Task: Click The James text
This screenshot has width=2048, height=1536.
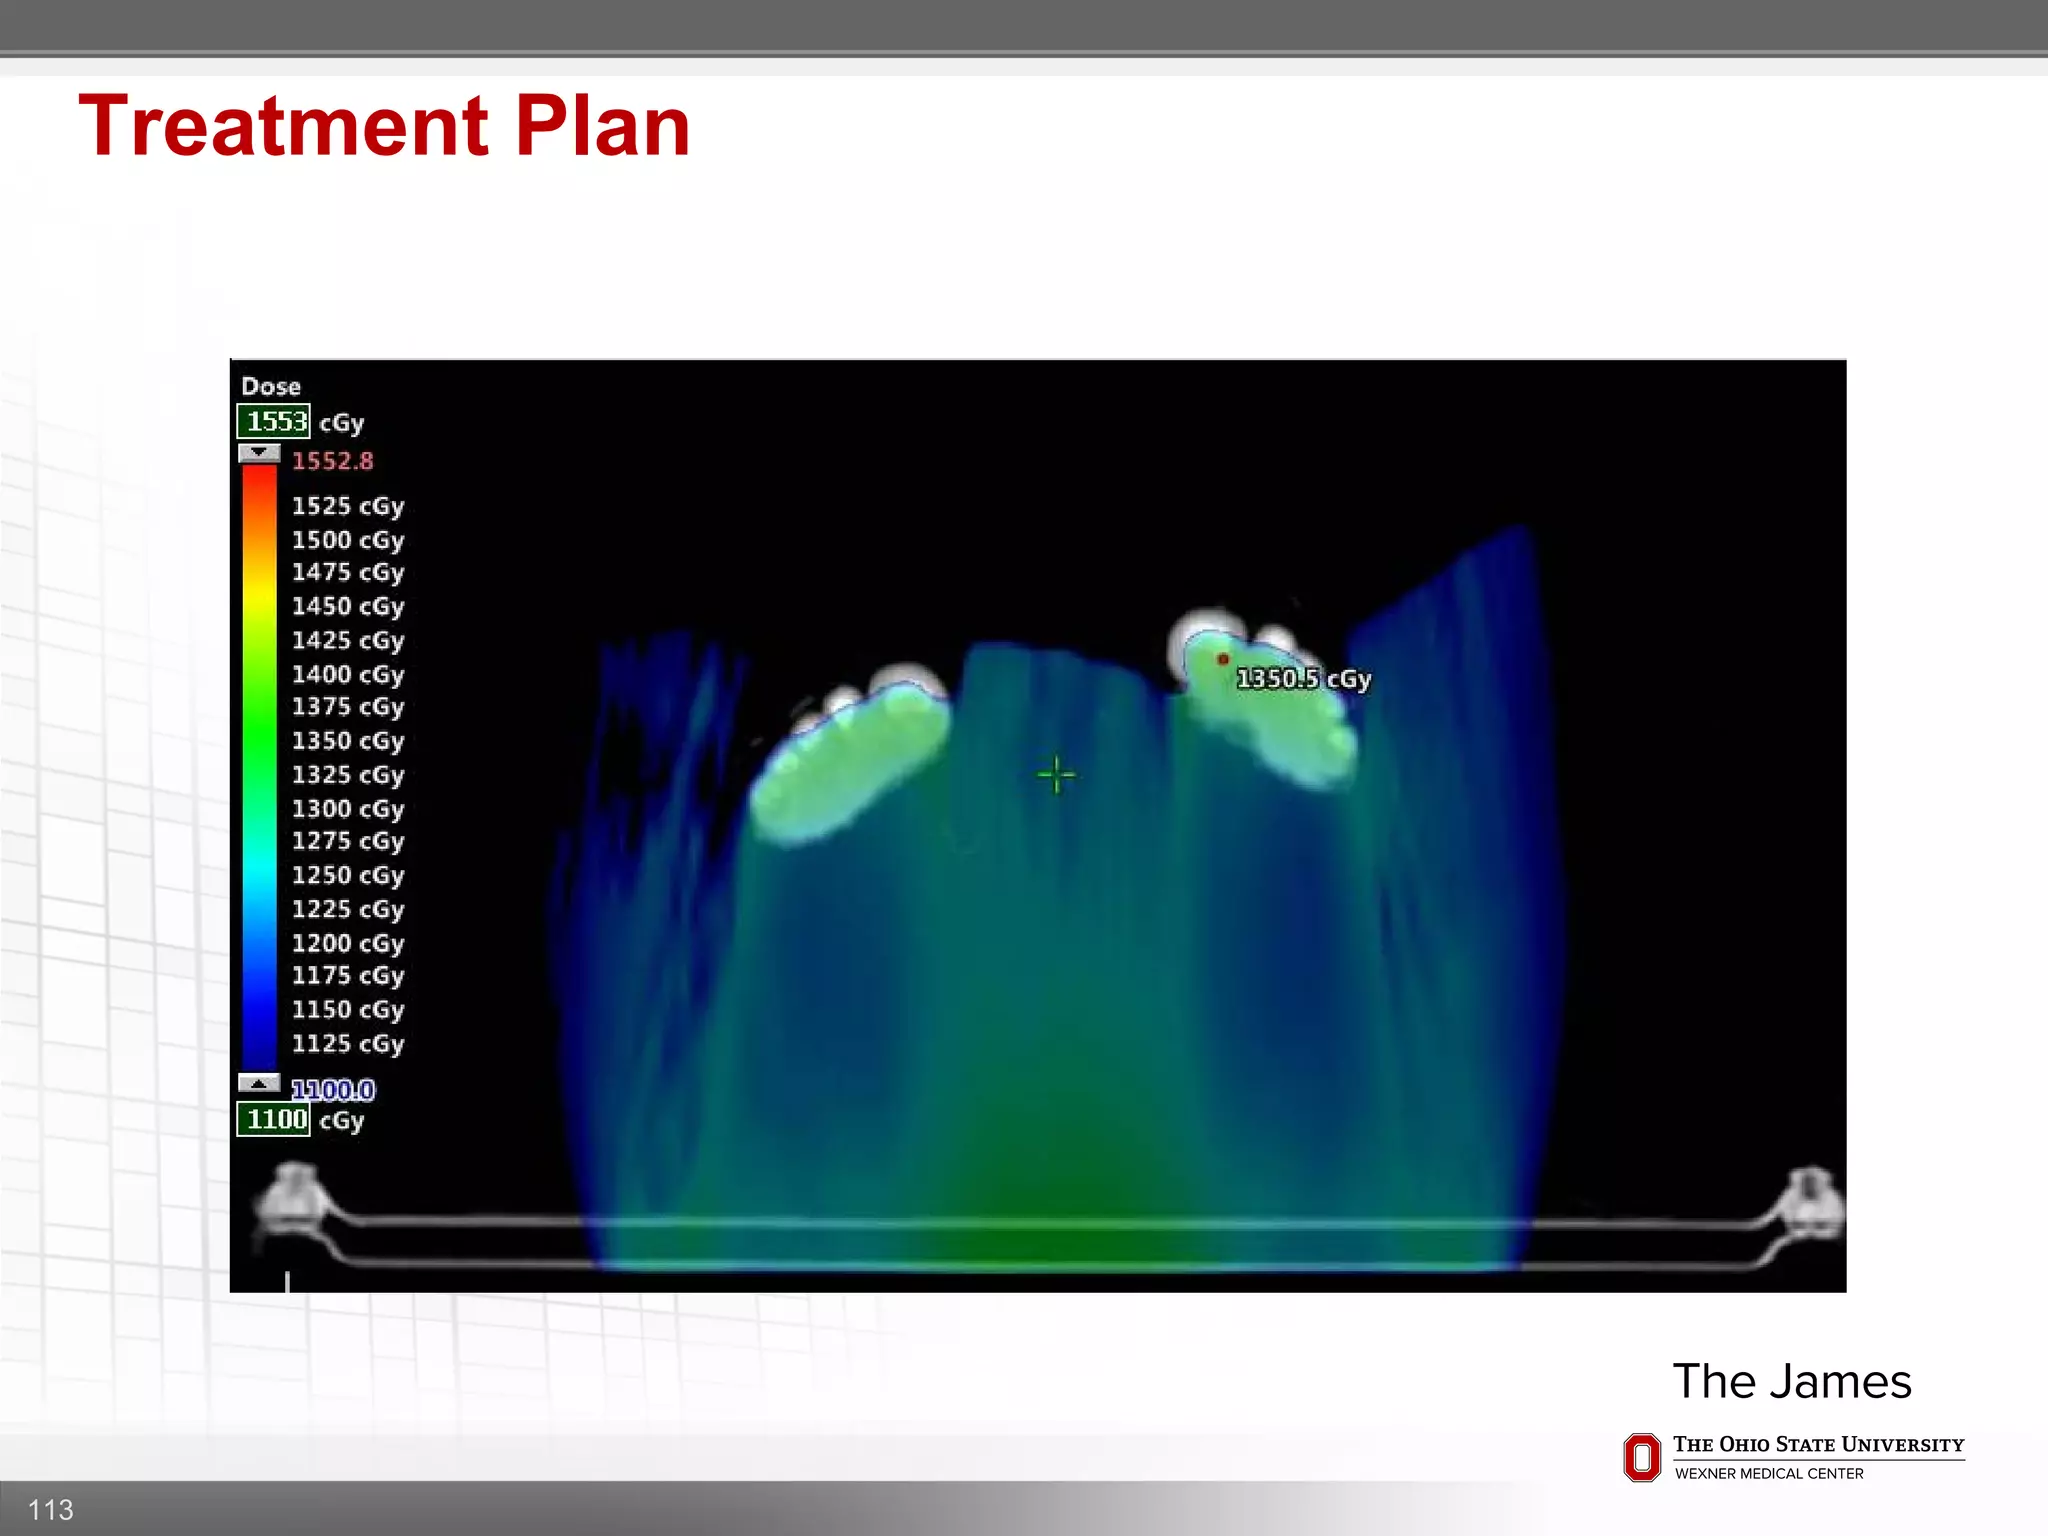Action: point(1792,1381)
